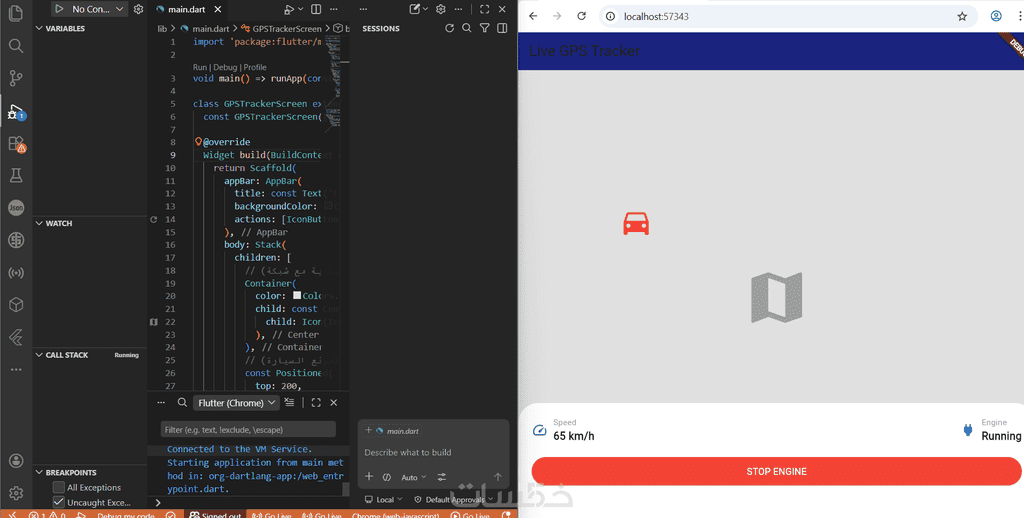Enable the All Exceptions breakpoint checkbox
This screenshot has height=518, width=1024.
[59, 487]
